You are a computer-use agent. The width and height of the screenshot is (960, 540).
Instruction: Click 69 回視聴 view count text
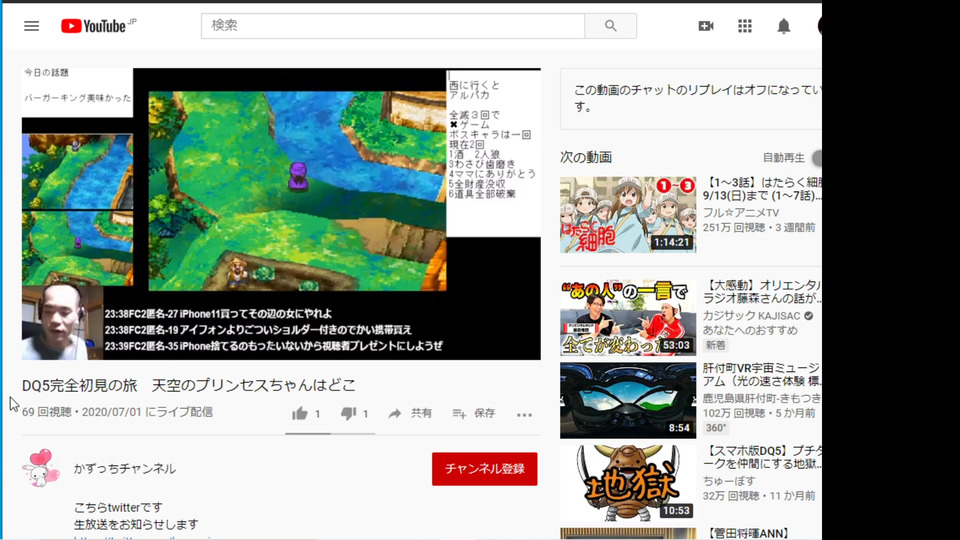point(47,412)
